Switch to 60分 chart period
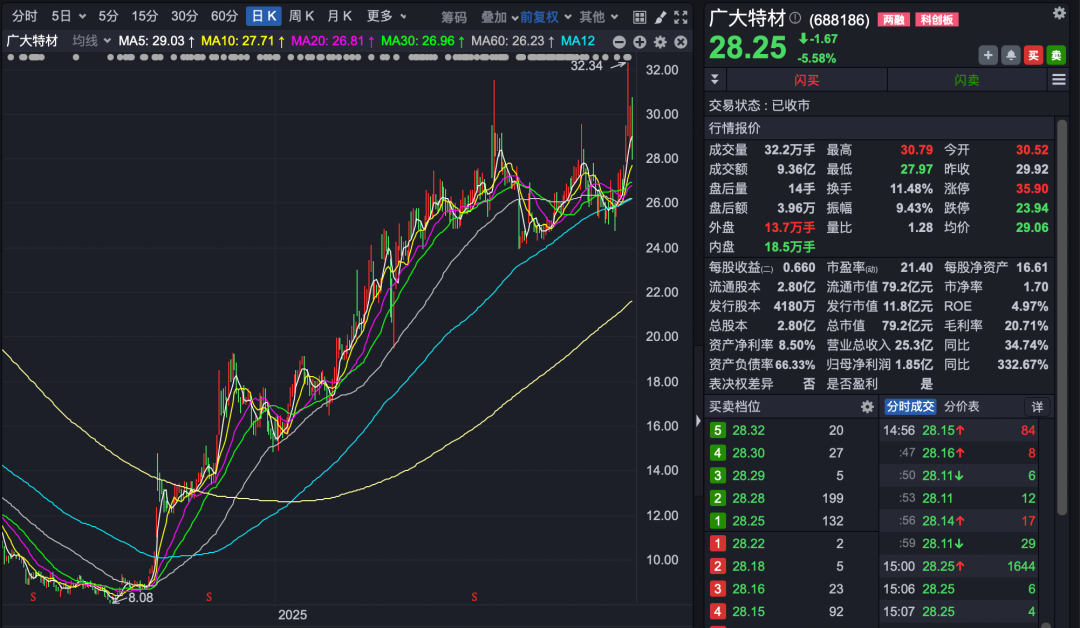The height and width of the screenshot is (628, 1080). pyautogui.click(x=225, y=17)
